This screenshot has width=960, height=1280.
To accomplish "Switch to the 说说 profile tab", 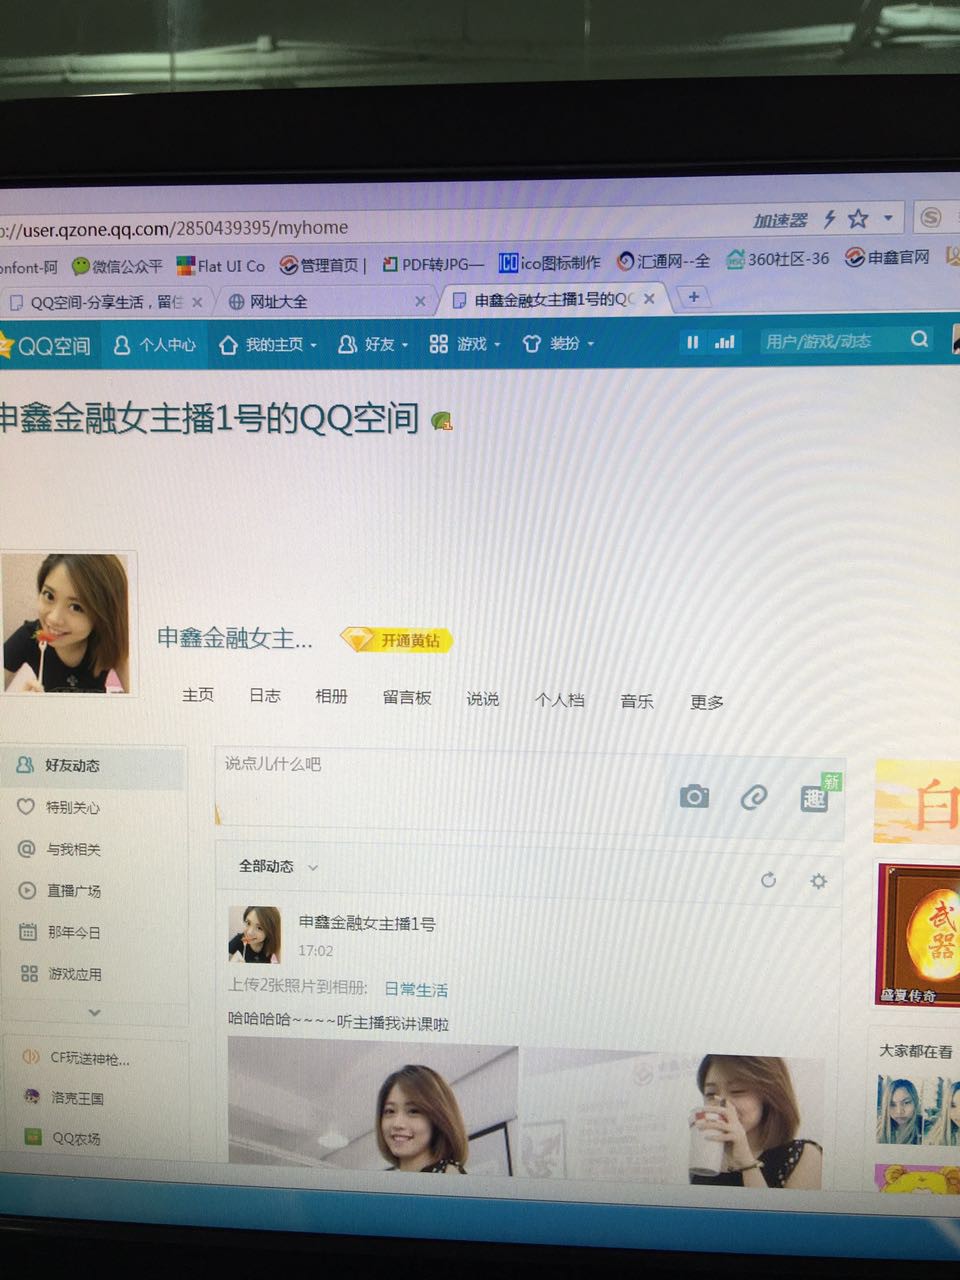I will coord(483,699).
